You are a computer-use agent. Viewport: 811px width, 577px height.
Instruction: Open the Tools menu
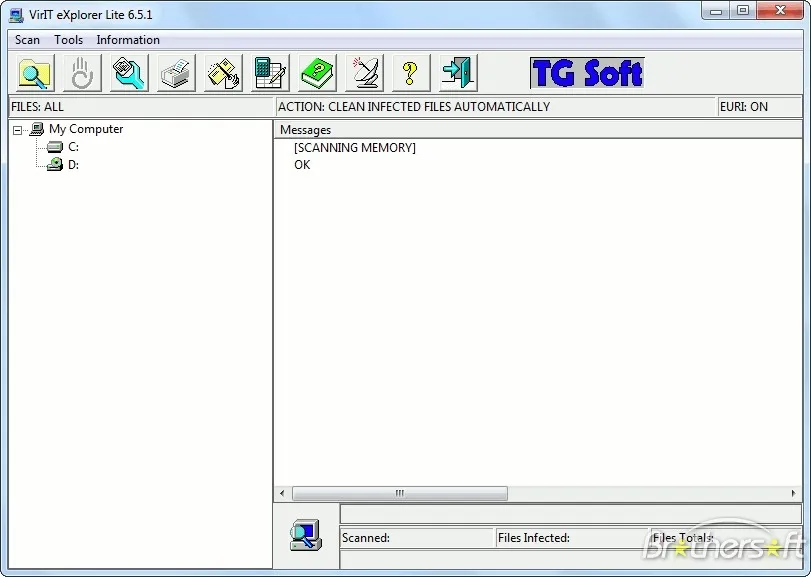pyautogui.click(x=68, y=40)
